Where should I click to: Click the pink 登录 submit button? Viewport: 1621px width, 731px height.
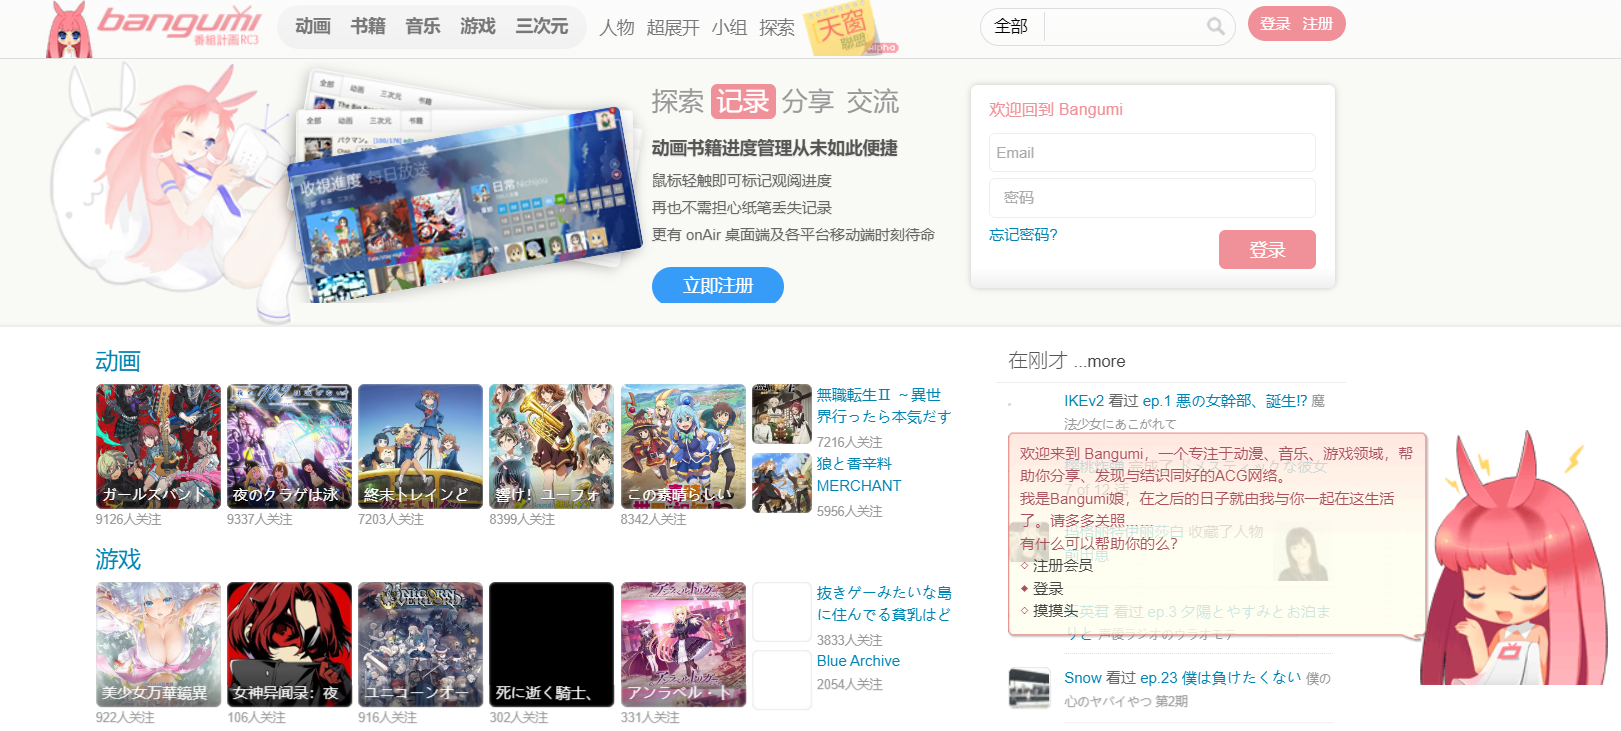tap(1267, 250)
